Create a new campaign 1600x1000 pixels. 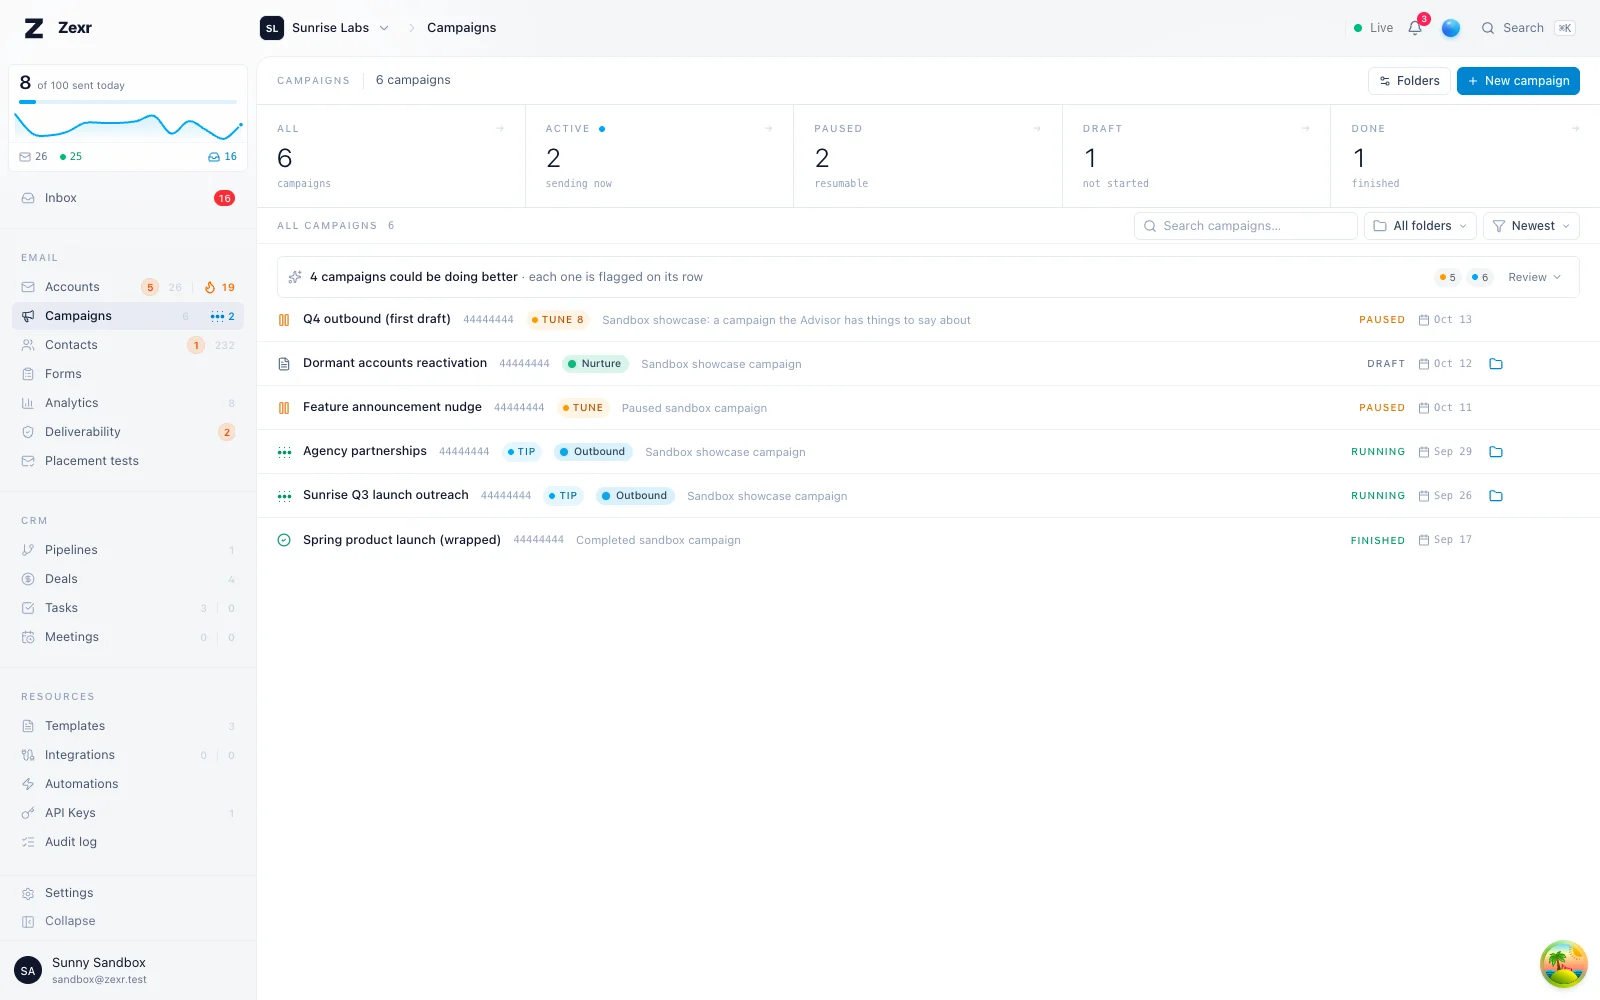(1518, 81)
